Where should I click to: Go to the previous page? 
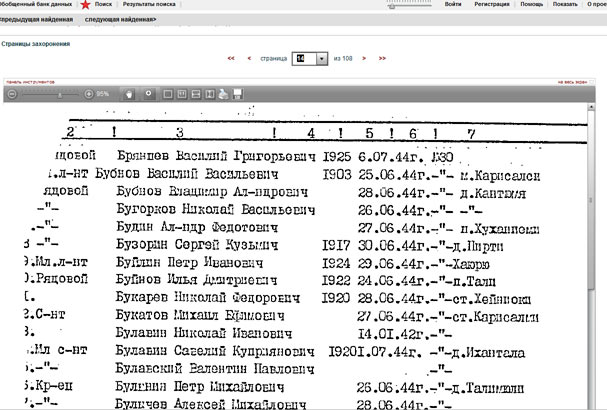coord(248,59)
